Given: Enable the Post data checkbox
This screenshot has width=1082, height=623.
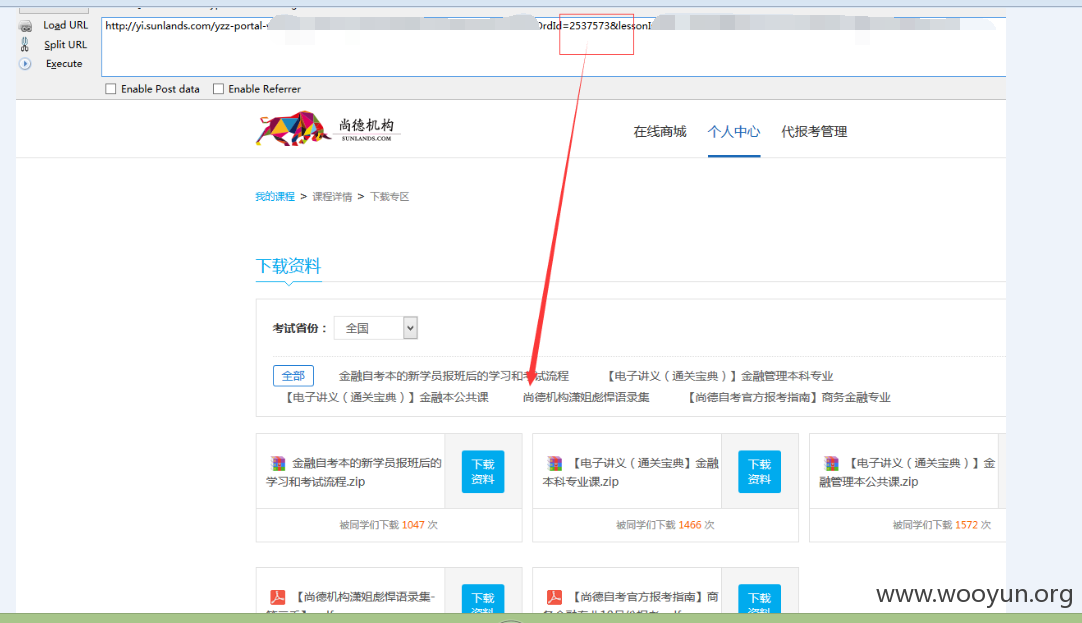Looking at the screenshot, I should click(x=110, y=88).
